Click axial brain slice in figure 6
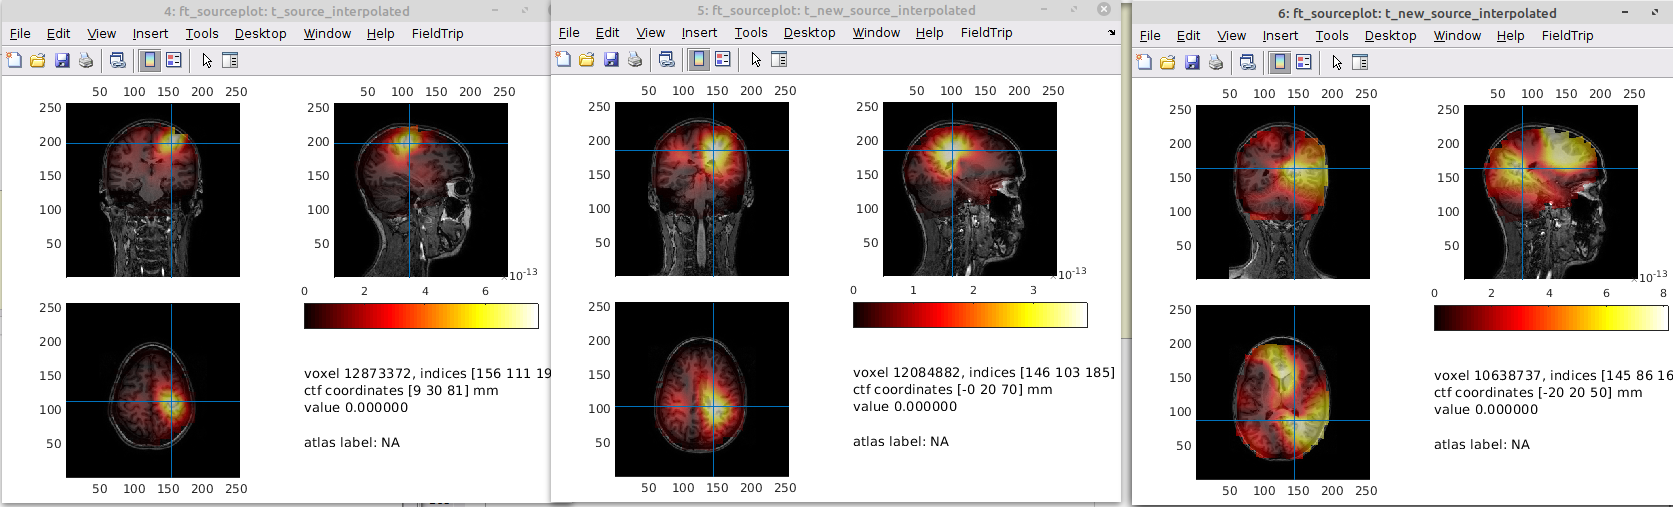Screen dimensions: 1673x507 click(x=1283, y=392)
